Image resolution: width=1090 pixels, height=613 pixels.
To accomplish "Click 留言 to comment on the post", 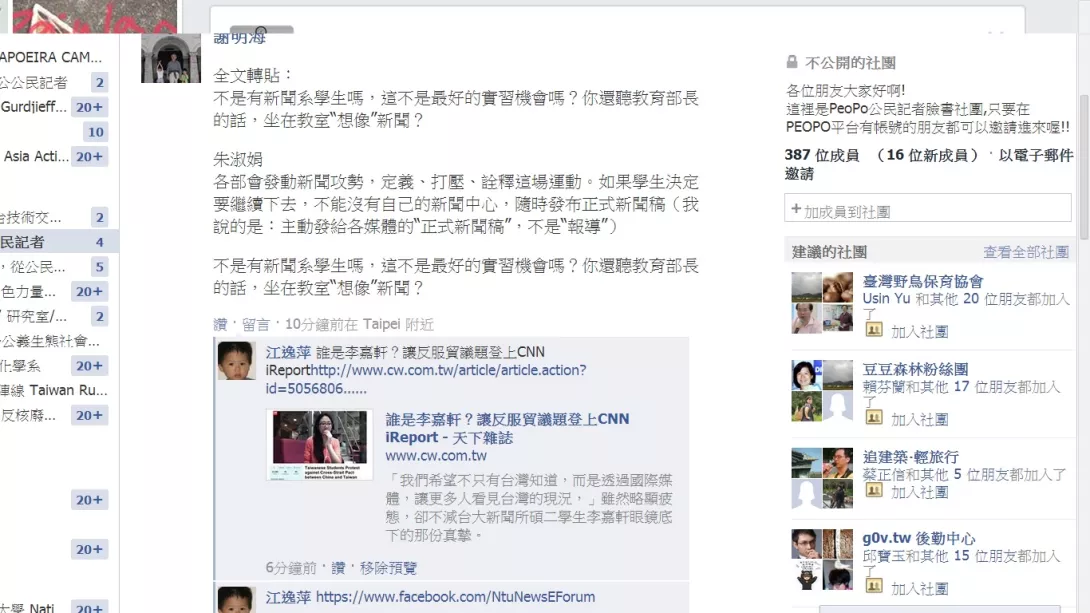I will (256, 324).
